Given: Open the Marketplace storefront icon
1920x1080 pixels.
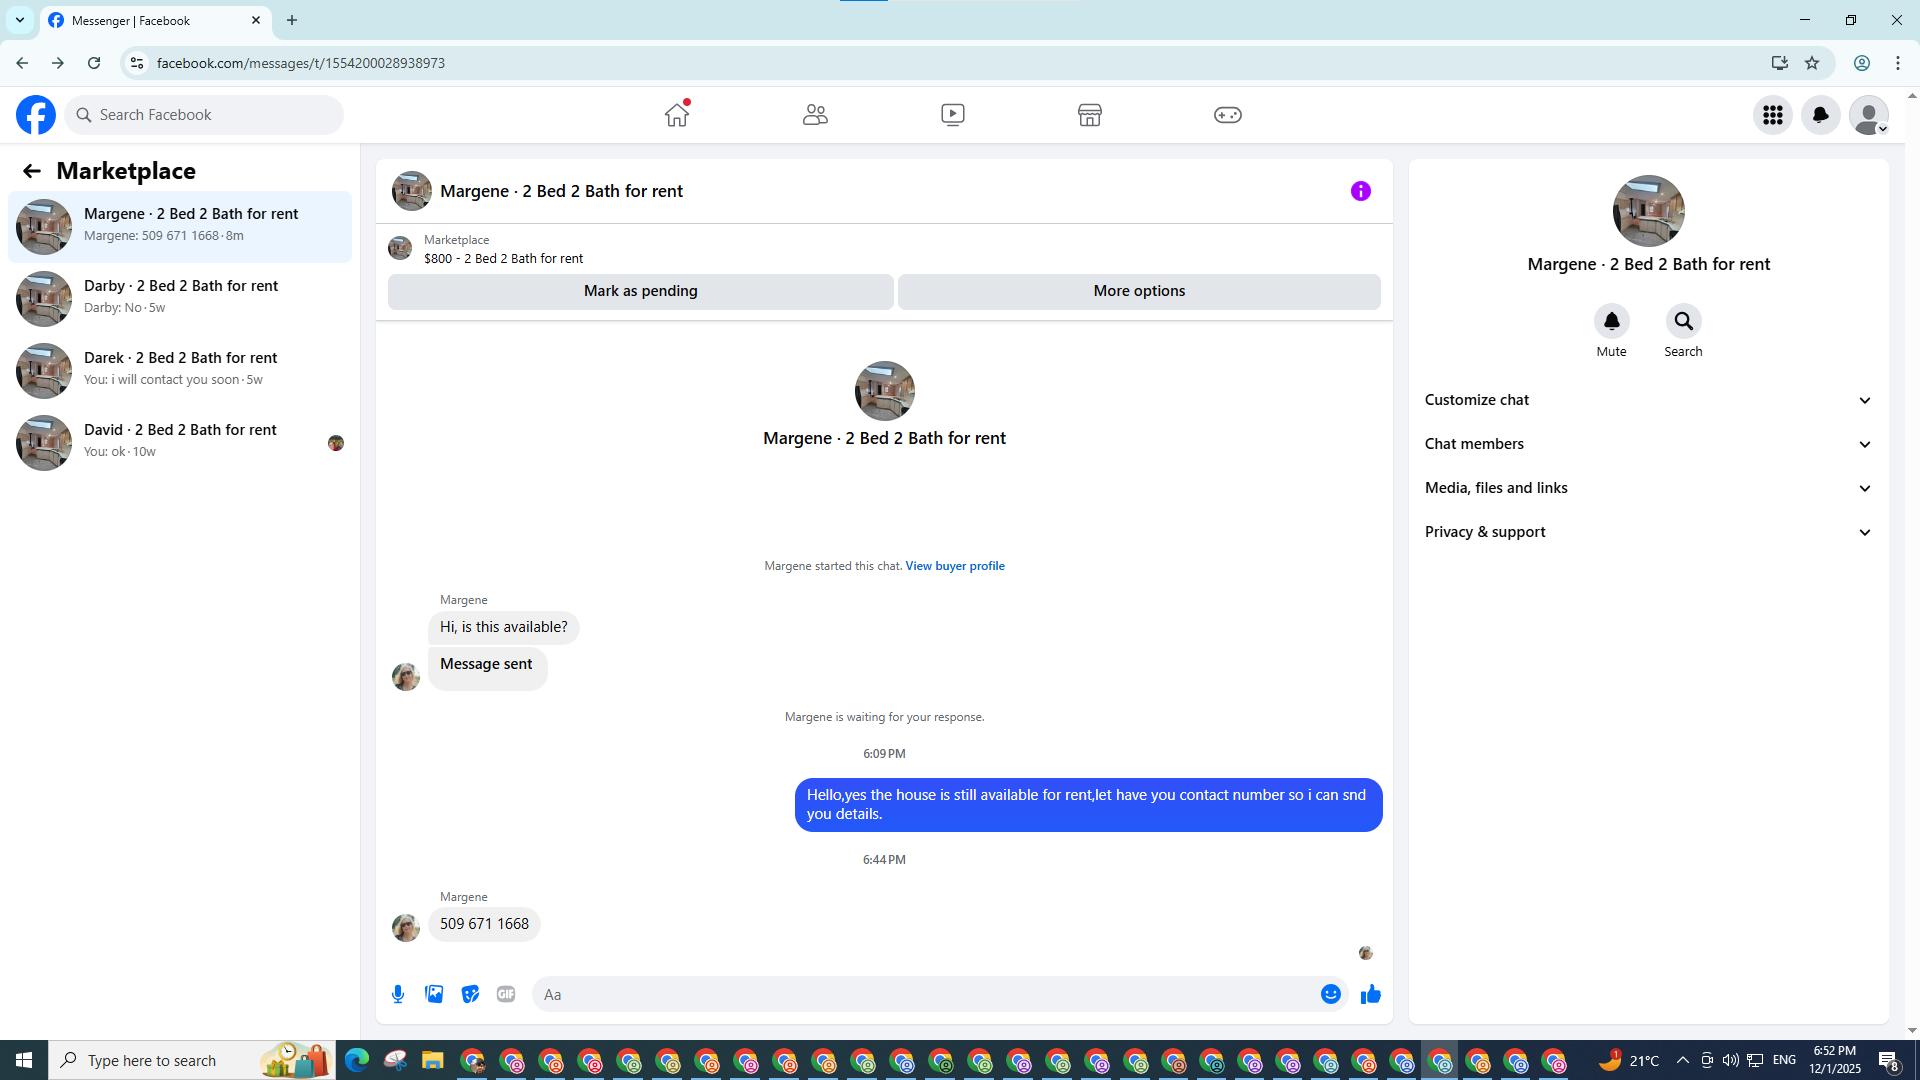Looking at the screenshot, I should (x=1090, y=115).
